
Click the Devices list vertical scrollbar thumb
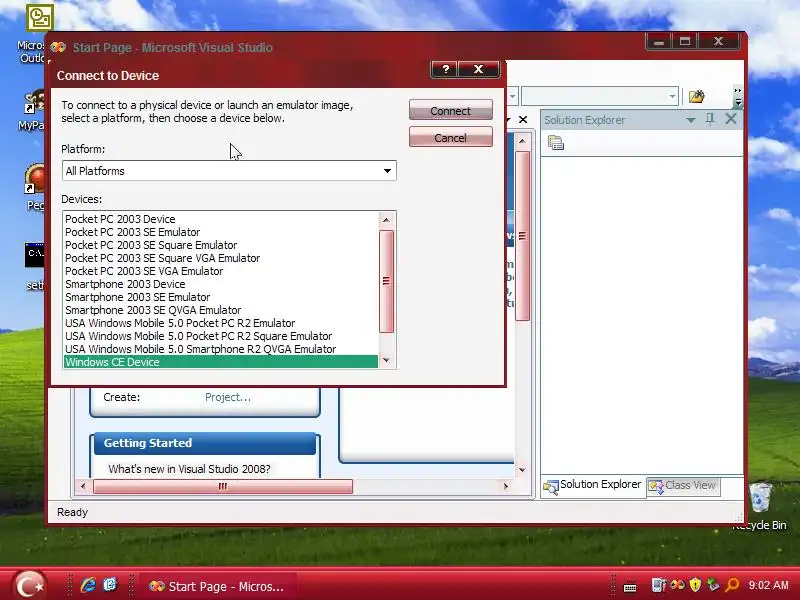point(386,281)
